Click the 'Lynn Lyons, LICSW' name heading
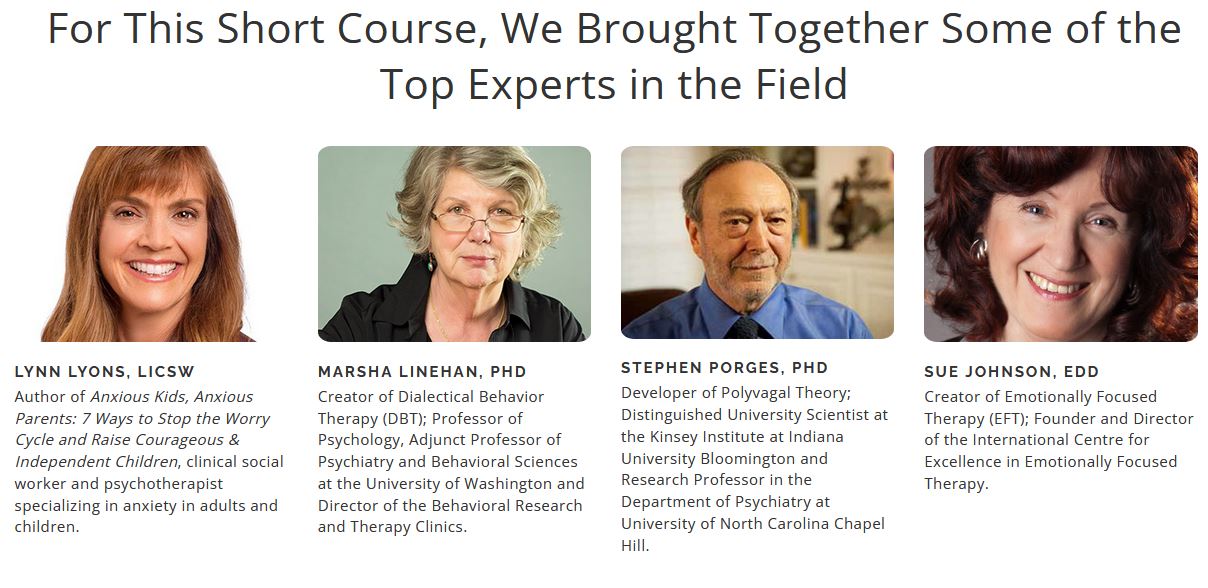Viewport: 1208px width, 588px height. pyautogui.click(x=105, y=372)
